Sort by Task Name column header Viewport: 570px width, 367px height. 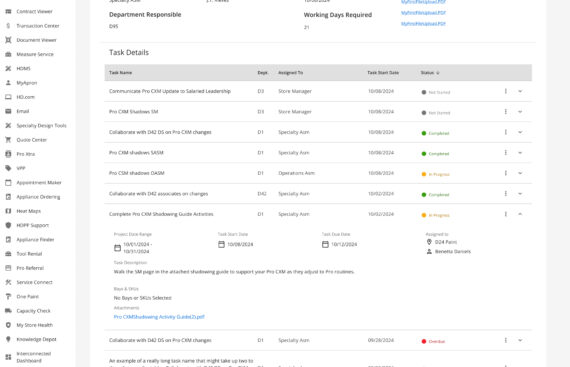120,73
